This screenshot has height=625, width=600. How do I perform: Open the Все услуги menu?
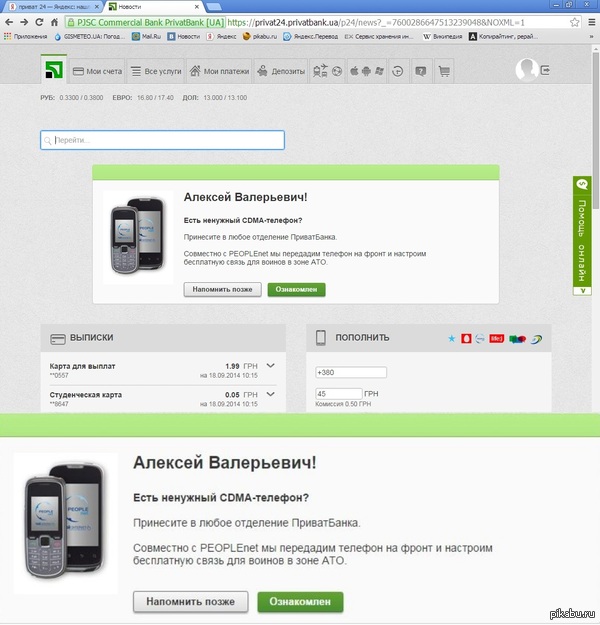(x=158, y=72)
